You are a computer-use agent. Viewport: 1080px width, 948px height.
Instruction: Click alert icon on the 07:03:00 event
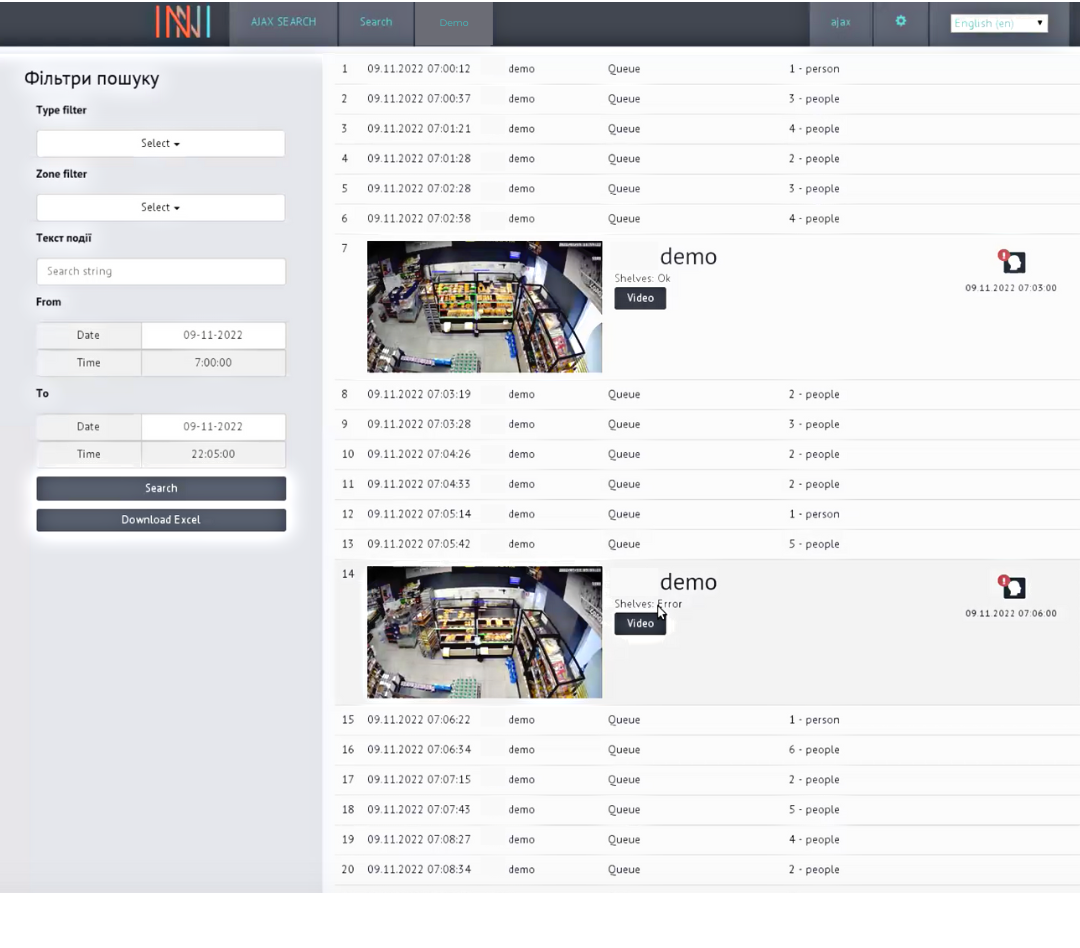click(x=1012, y=262)
